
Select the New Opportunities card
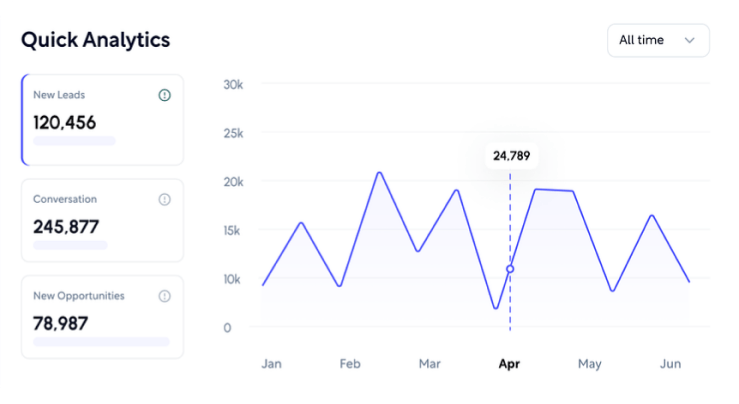coord(103,316)
